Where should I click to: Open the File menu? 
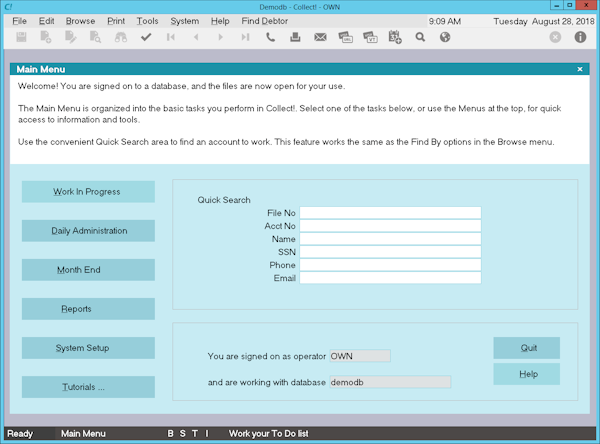[20, 20]
